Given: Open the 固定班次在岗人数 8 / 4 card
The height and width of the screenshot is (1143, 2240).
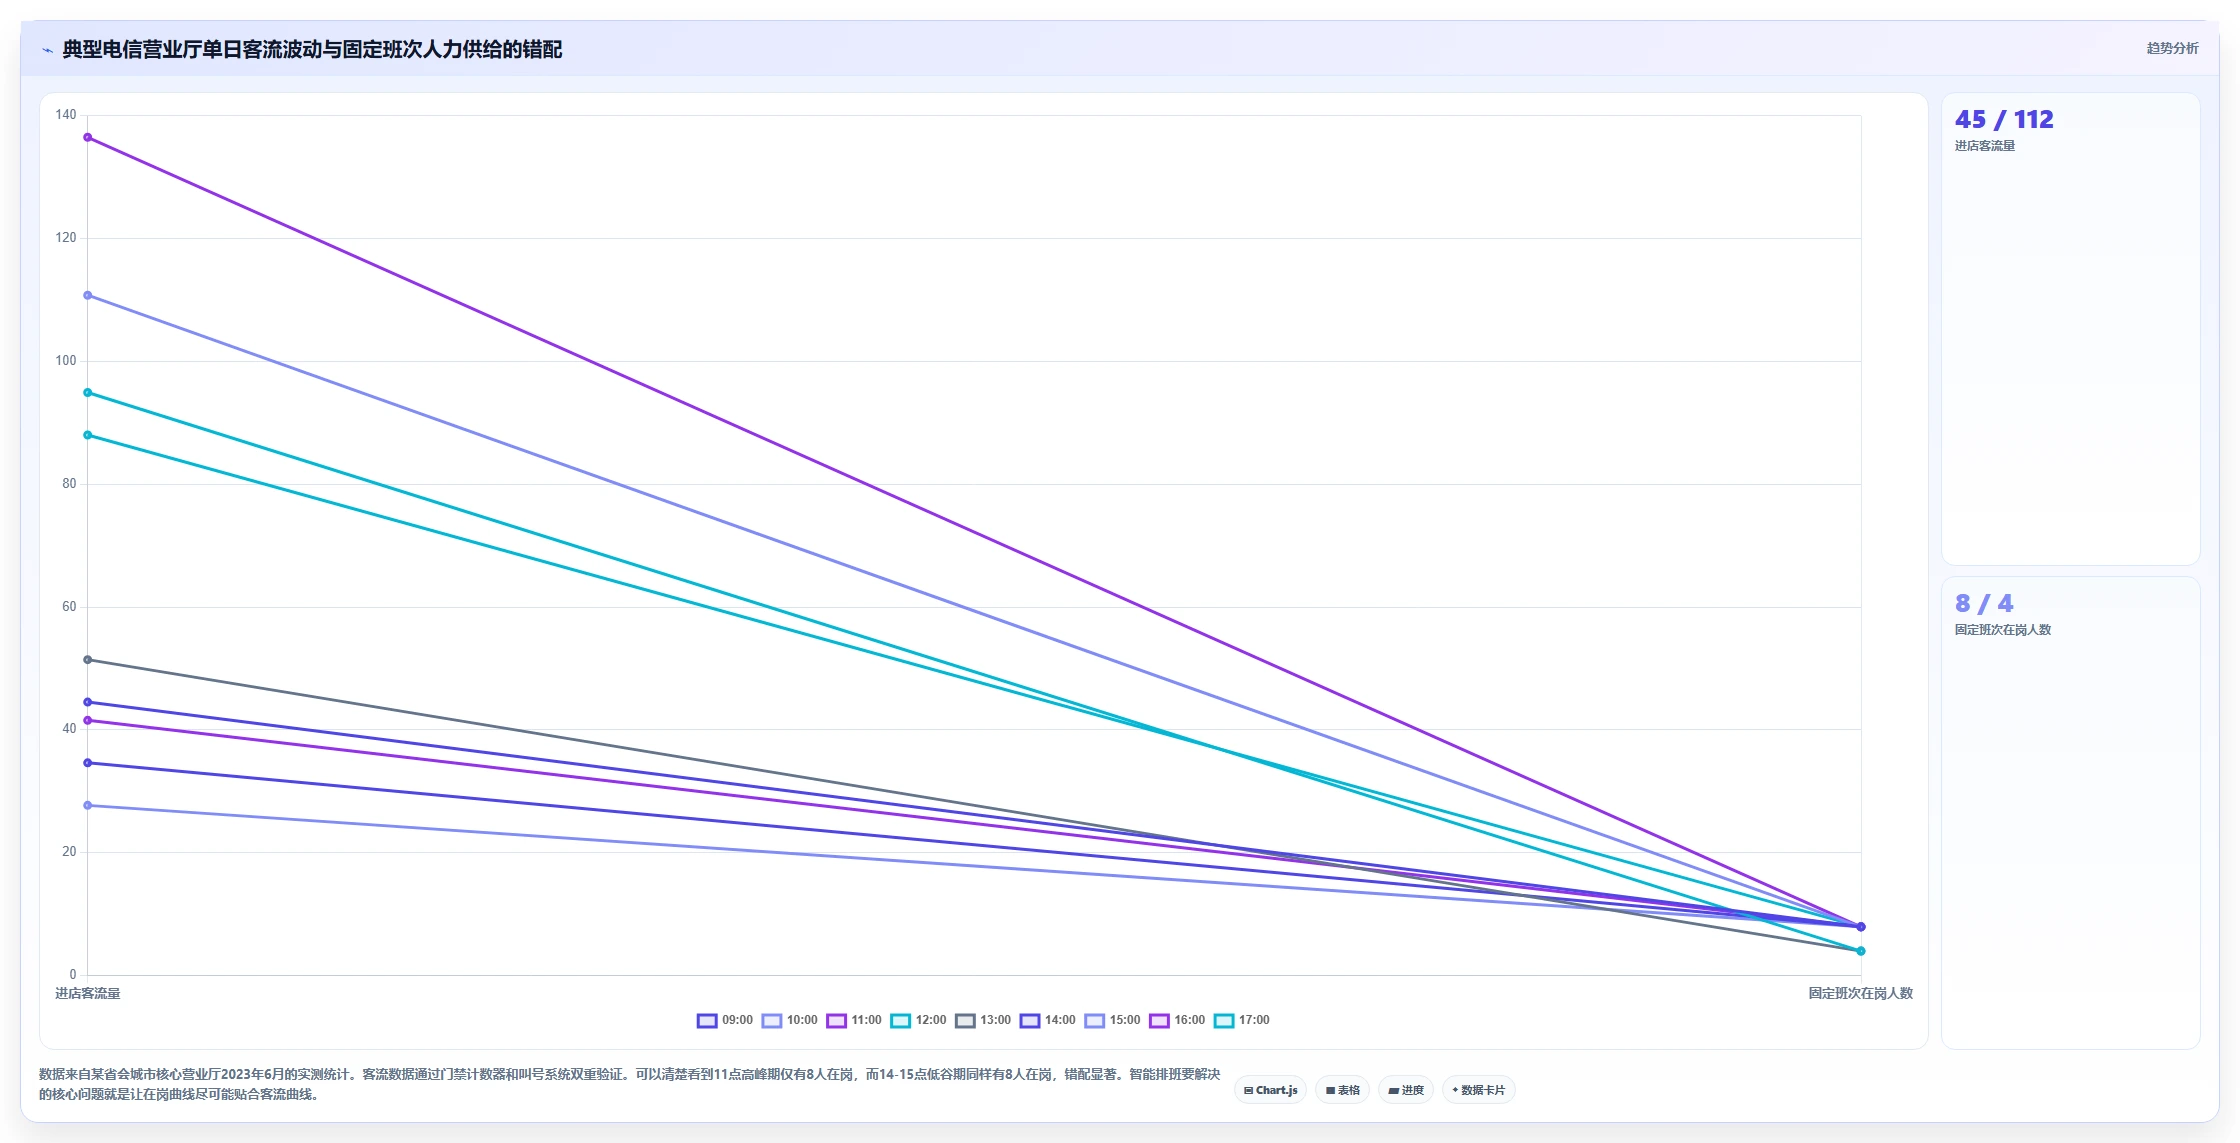Looking at the screenshot, I should click(2070, 813).
